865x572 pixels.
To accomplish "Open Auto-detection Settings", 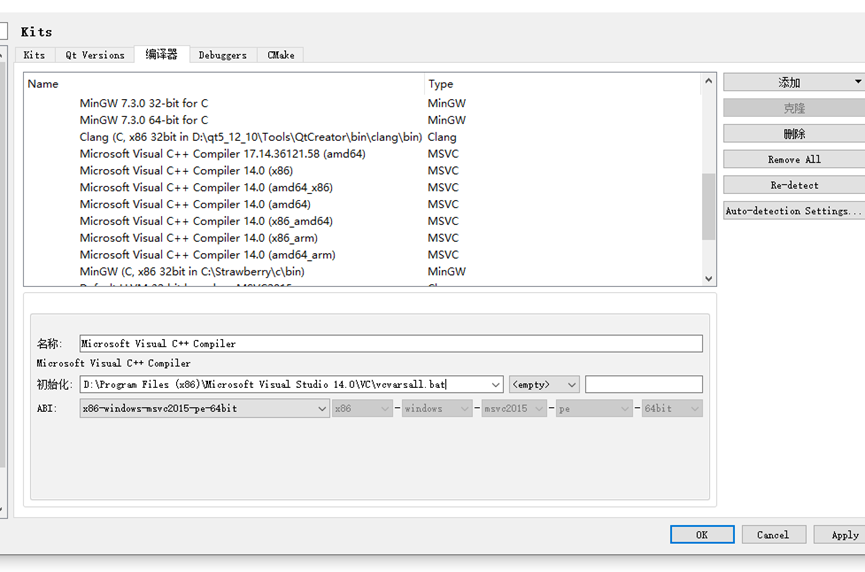I will [x=794, y=211].
